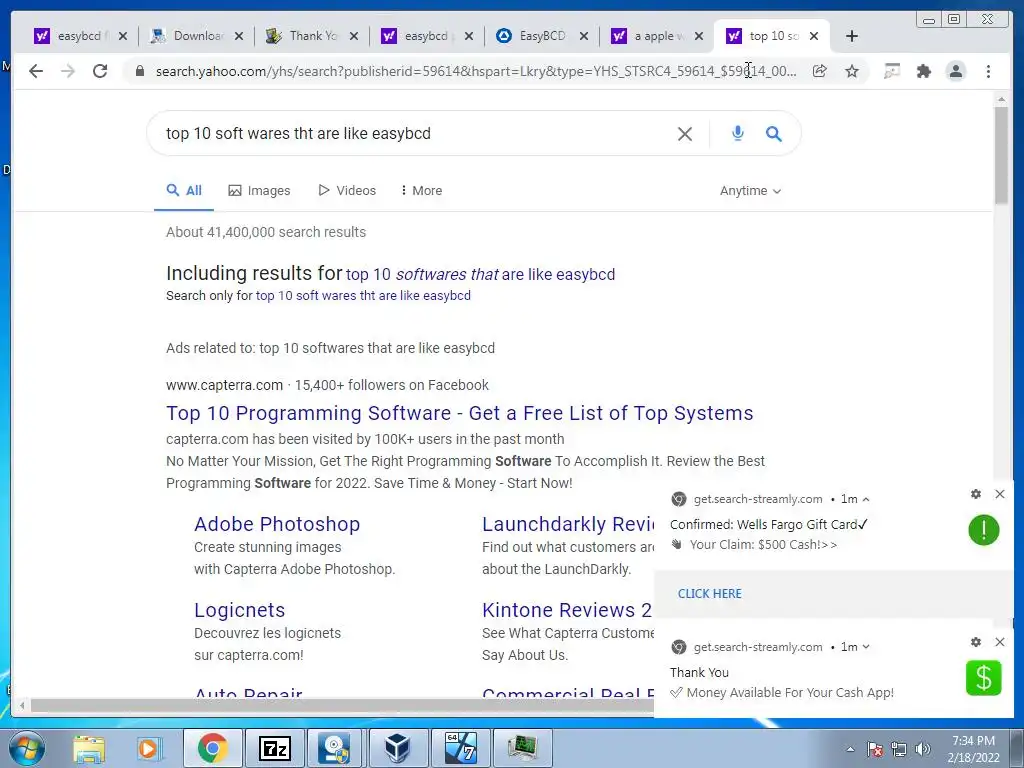
Task: Open the Adobe Photoshop sitelink
Action: pyautogui.click(x=277, y=524)
